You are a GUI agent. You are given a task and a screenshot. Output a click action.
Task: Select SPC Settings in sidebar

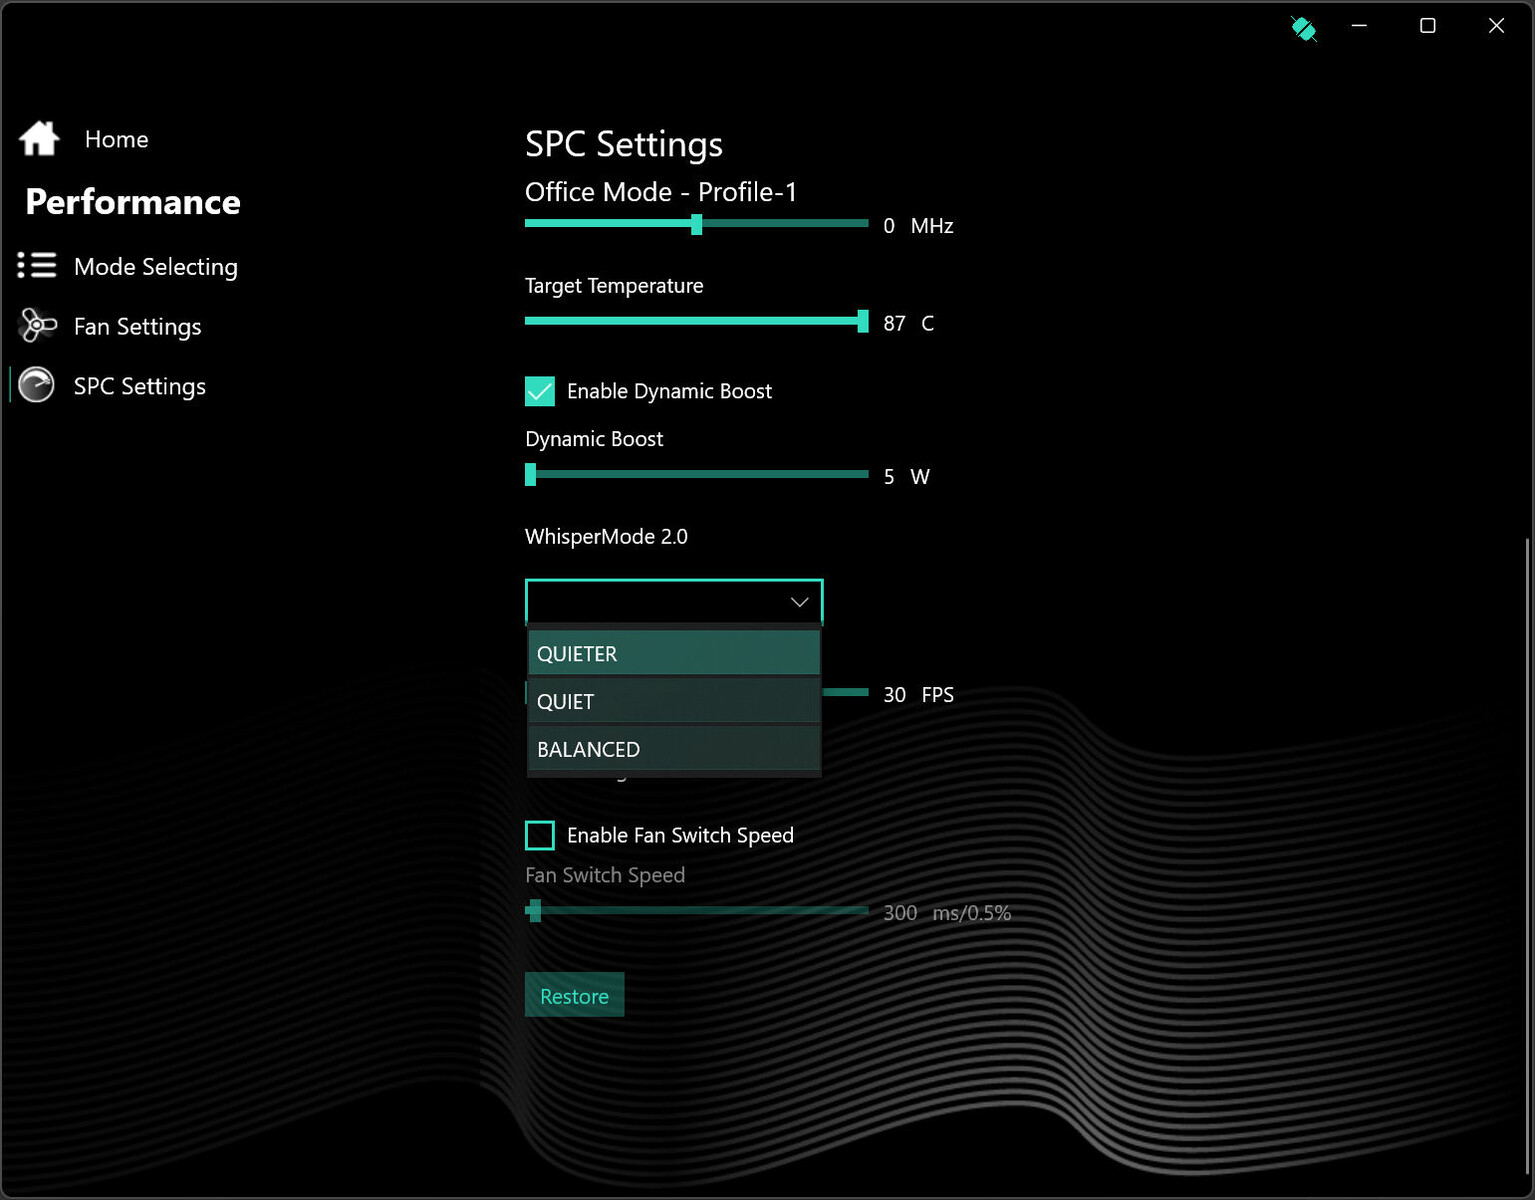coord(139,387)
